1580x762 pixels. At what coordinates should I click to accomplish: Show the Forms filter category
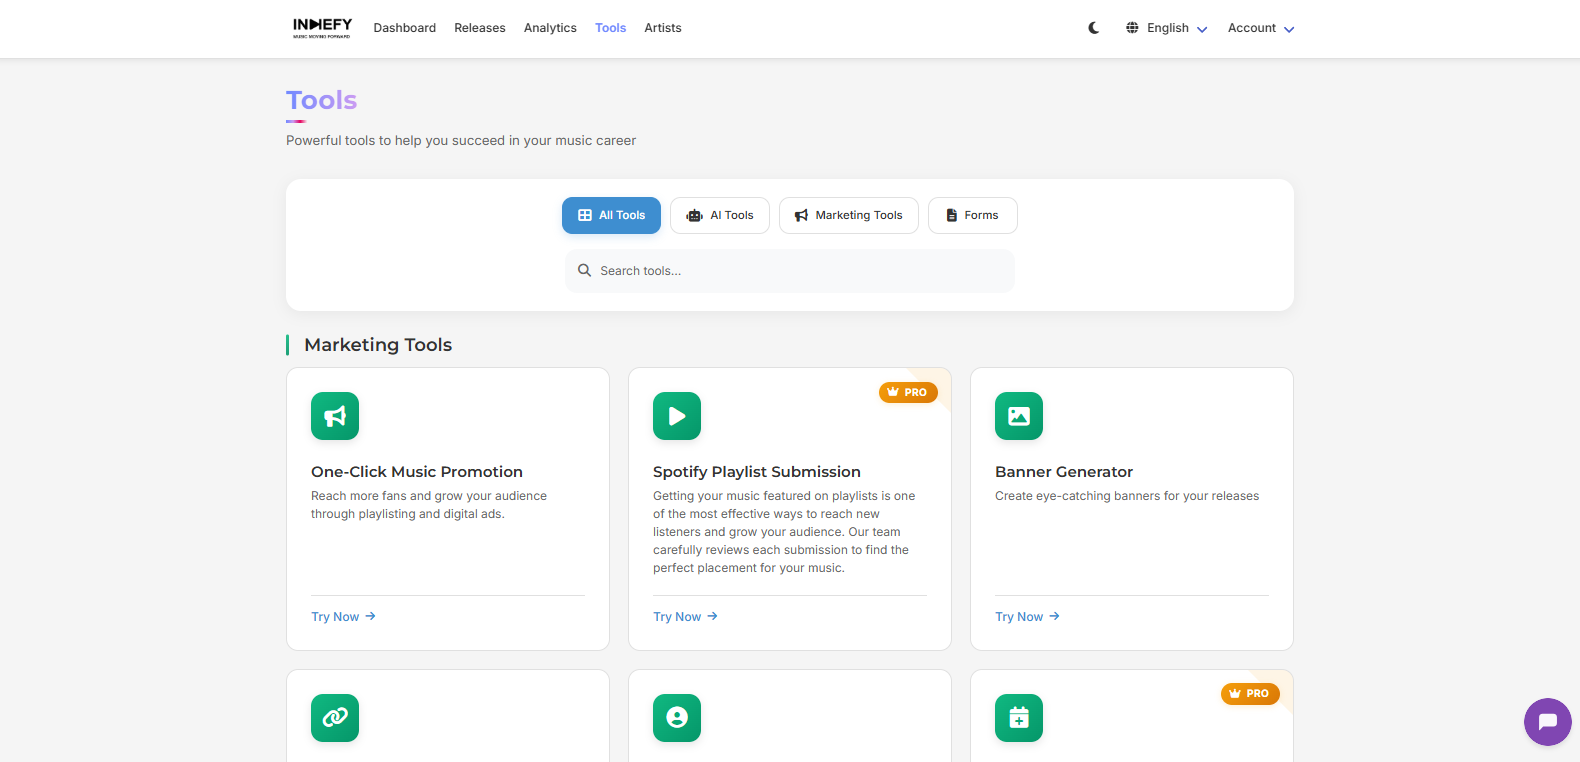click(972, 215)
